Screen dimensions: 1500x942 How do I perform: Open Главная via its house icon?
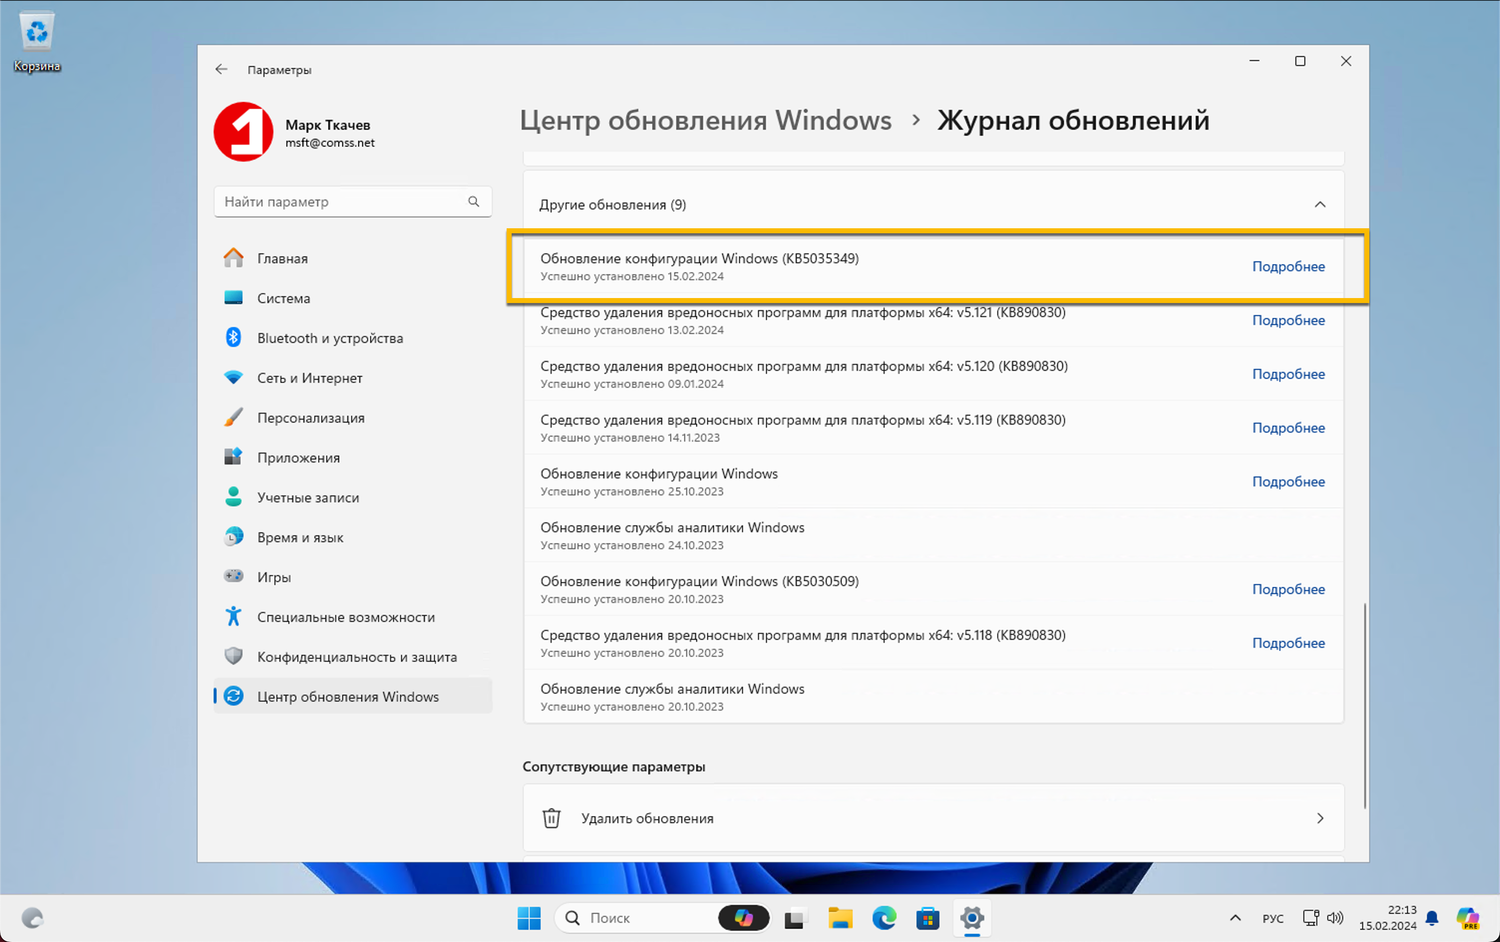(x=233, y=258)
